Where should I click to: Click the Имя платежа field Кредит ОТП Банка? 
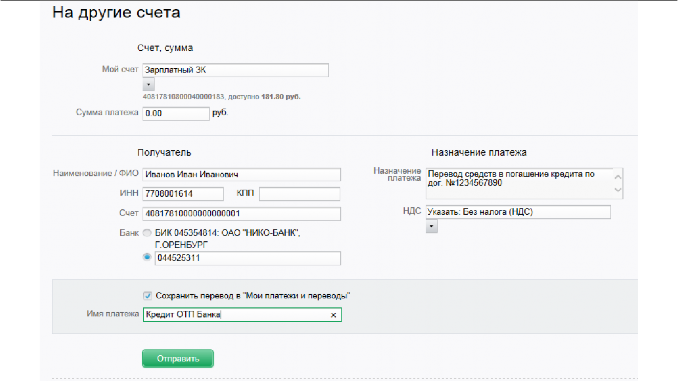242,314
